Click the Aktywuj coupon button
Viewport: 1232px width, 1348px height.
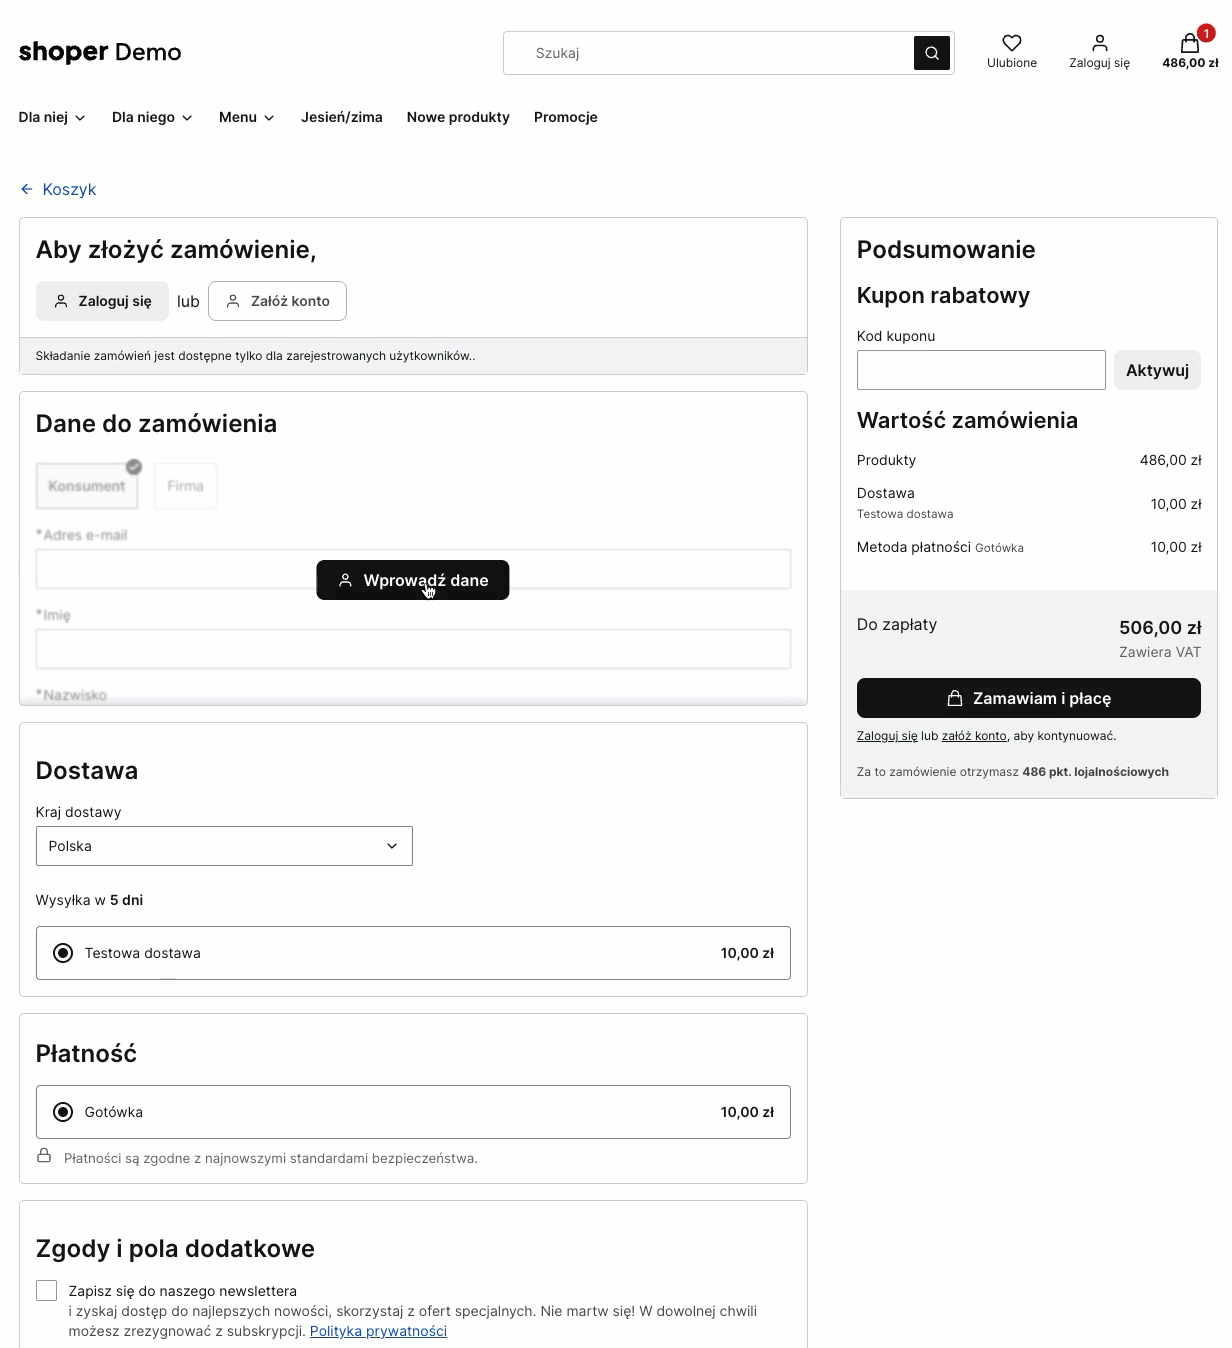click(1157, 370)
